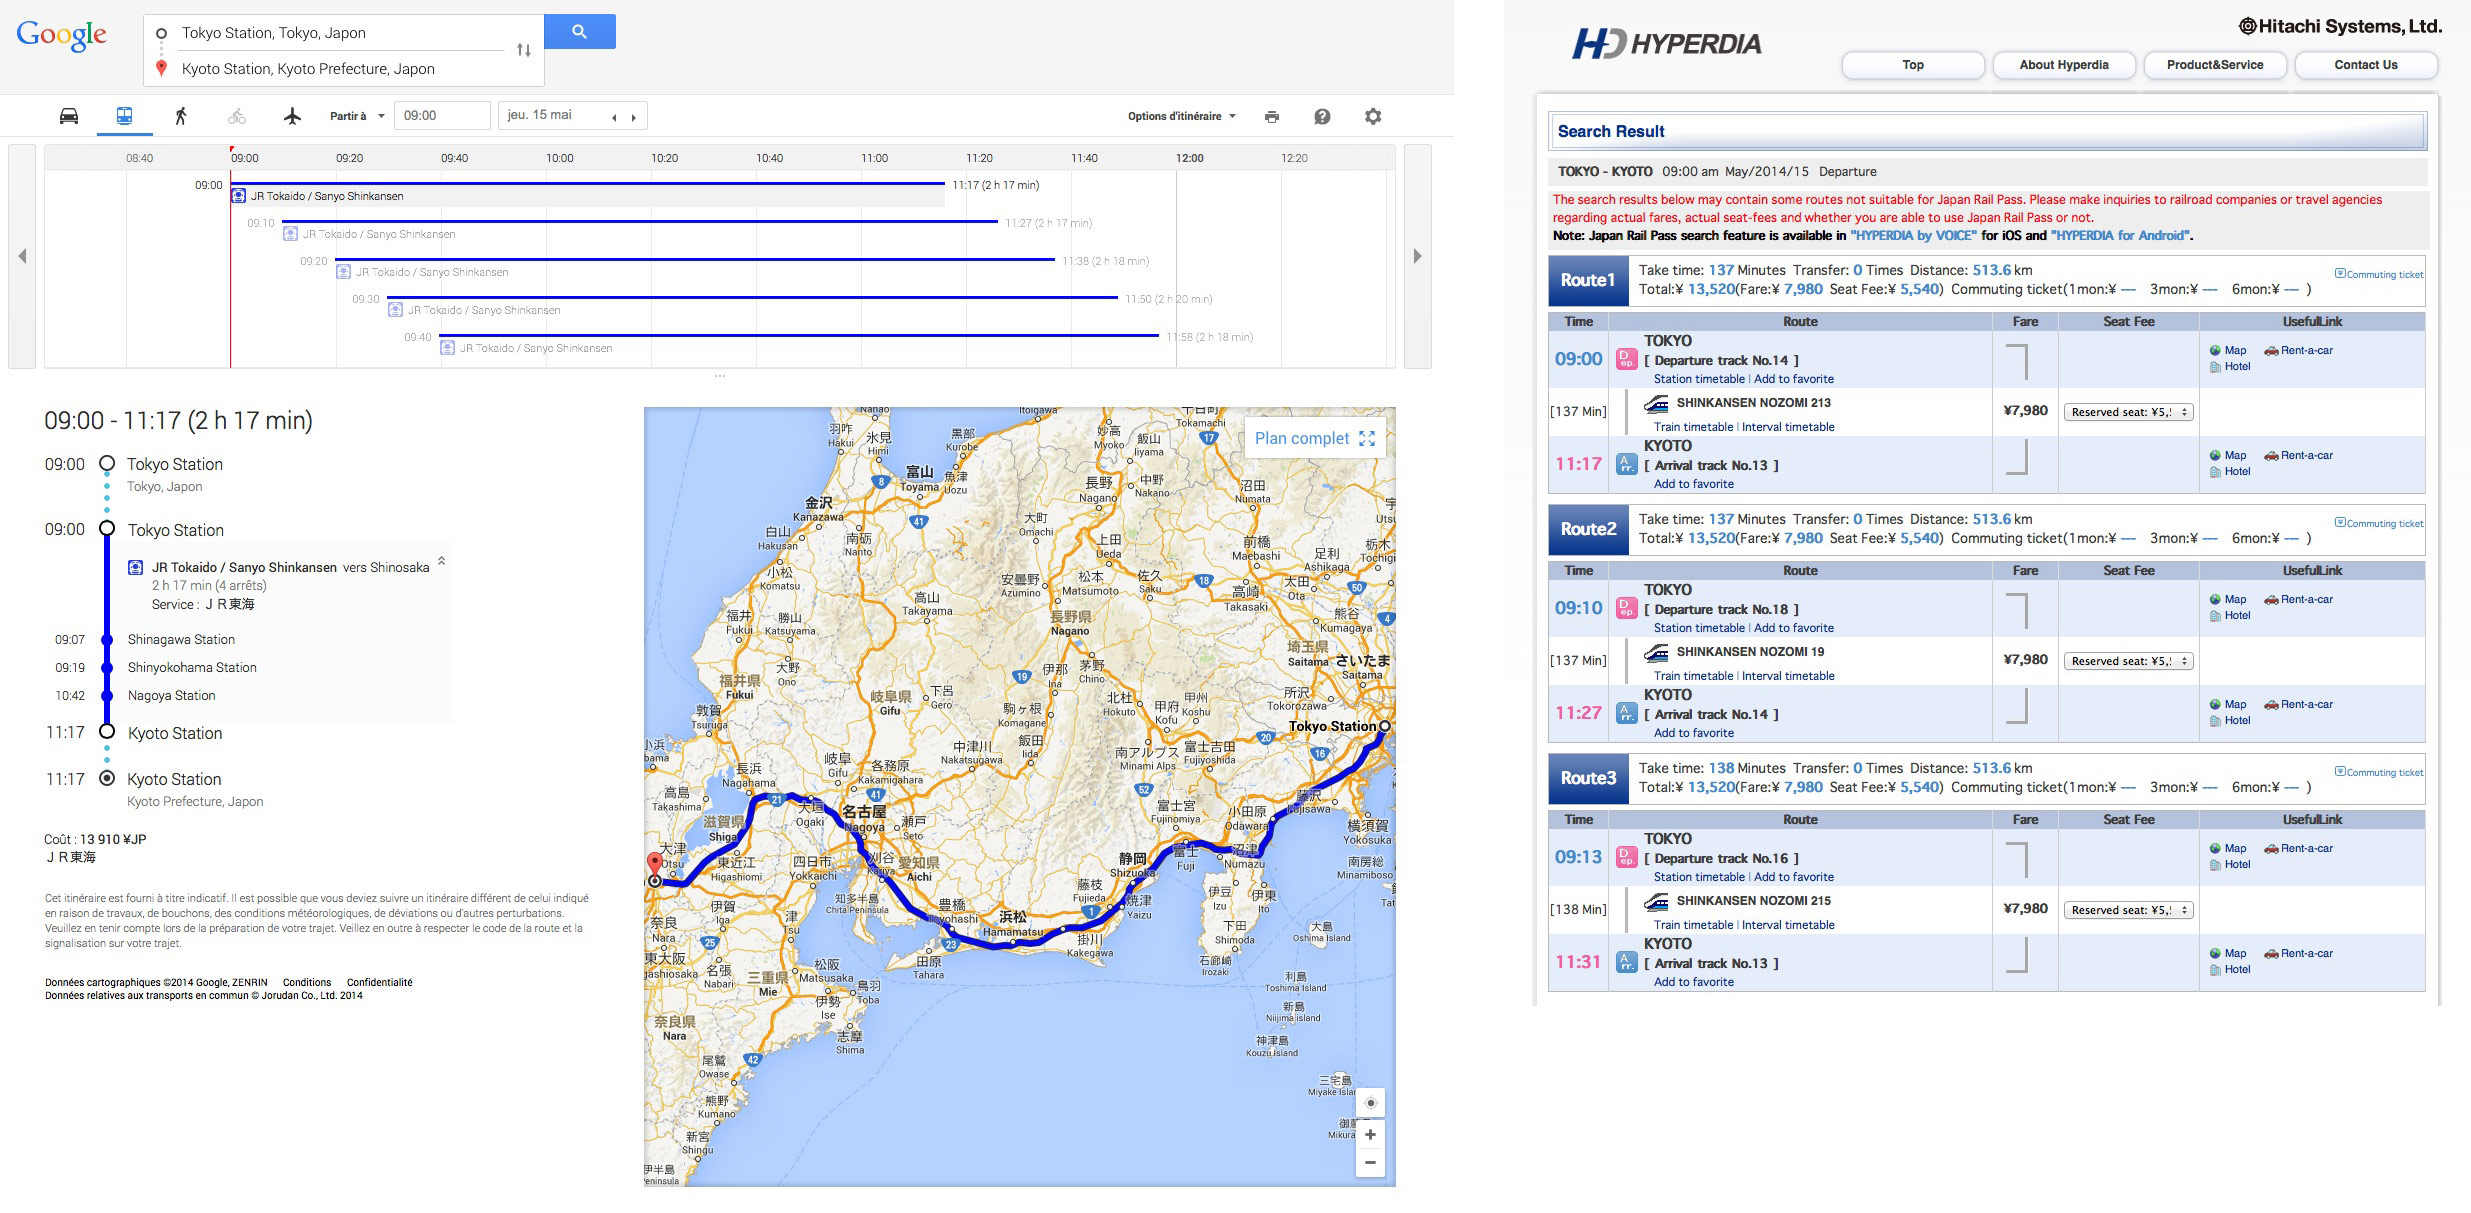2471x1213 pixels.
Task: Go to previous date arrow
Action: [x=614, y=117]
